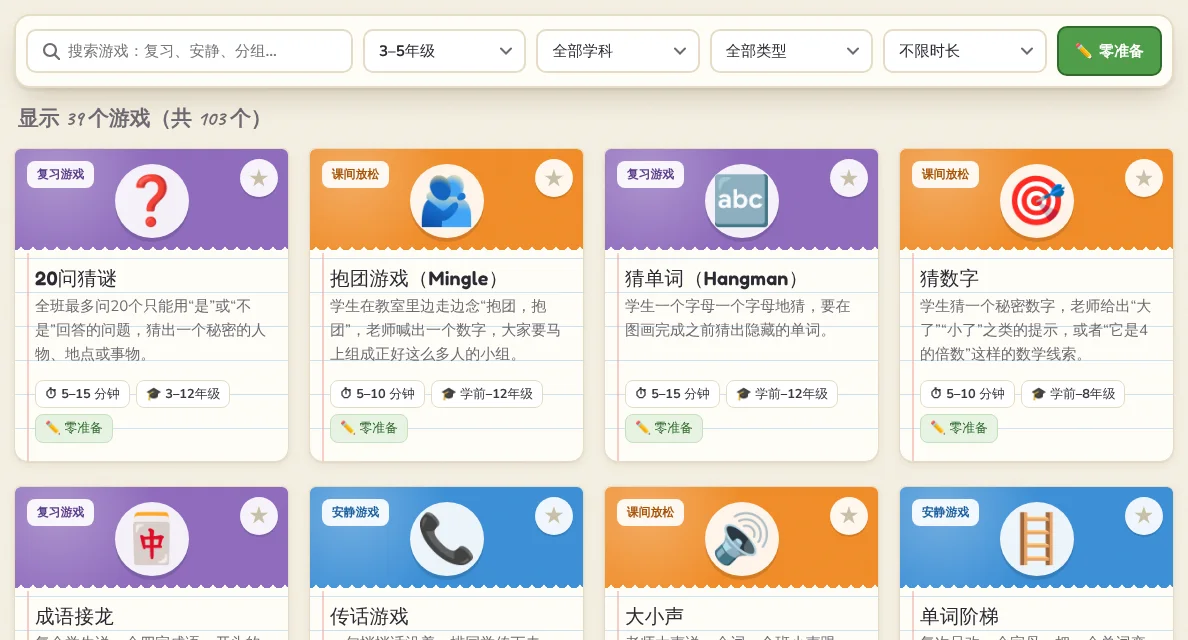Click 5–10 分钟 chip on 猜数字

[x=968, y=394]
